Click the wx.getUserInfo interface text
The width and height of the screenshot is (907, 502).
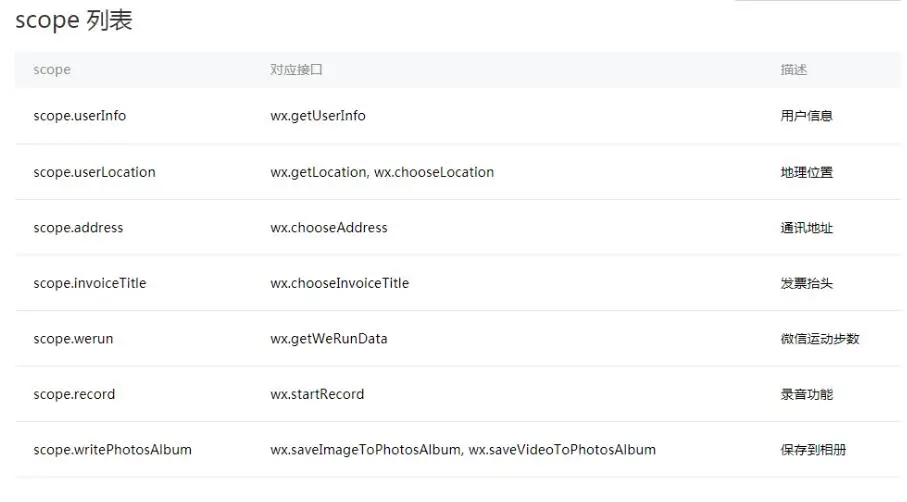tap(318, 116)
